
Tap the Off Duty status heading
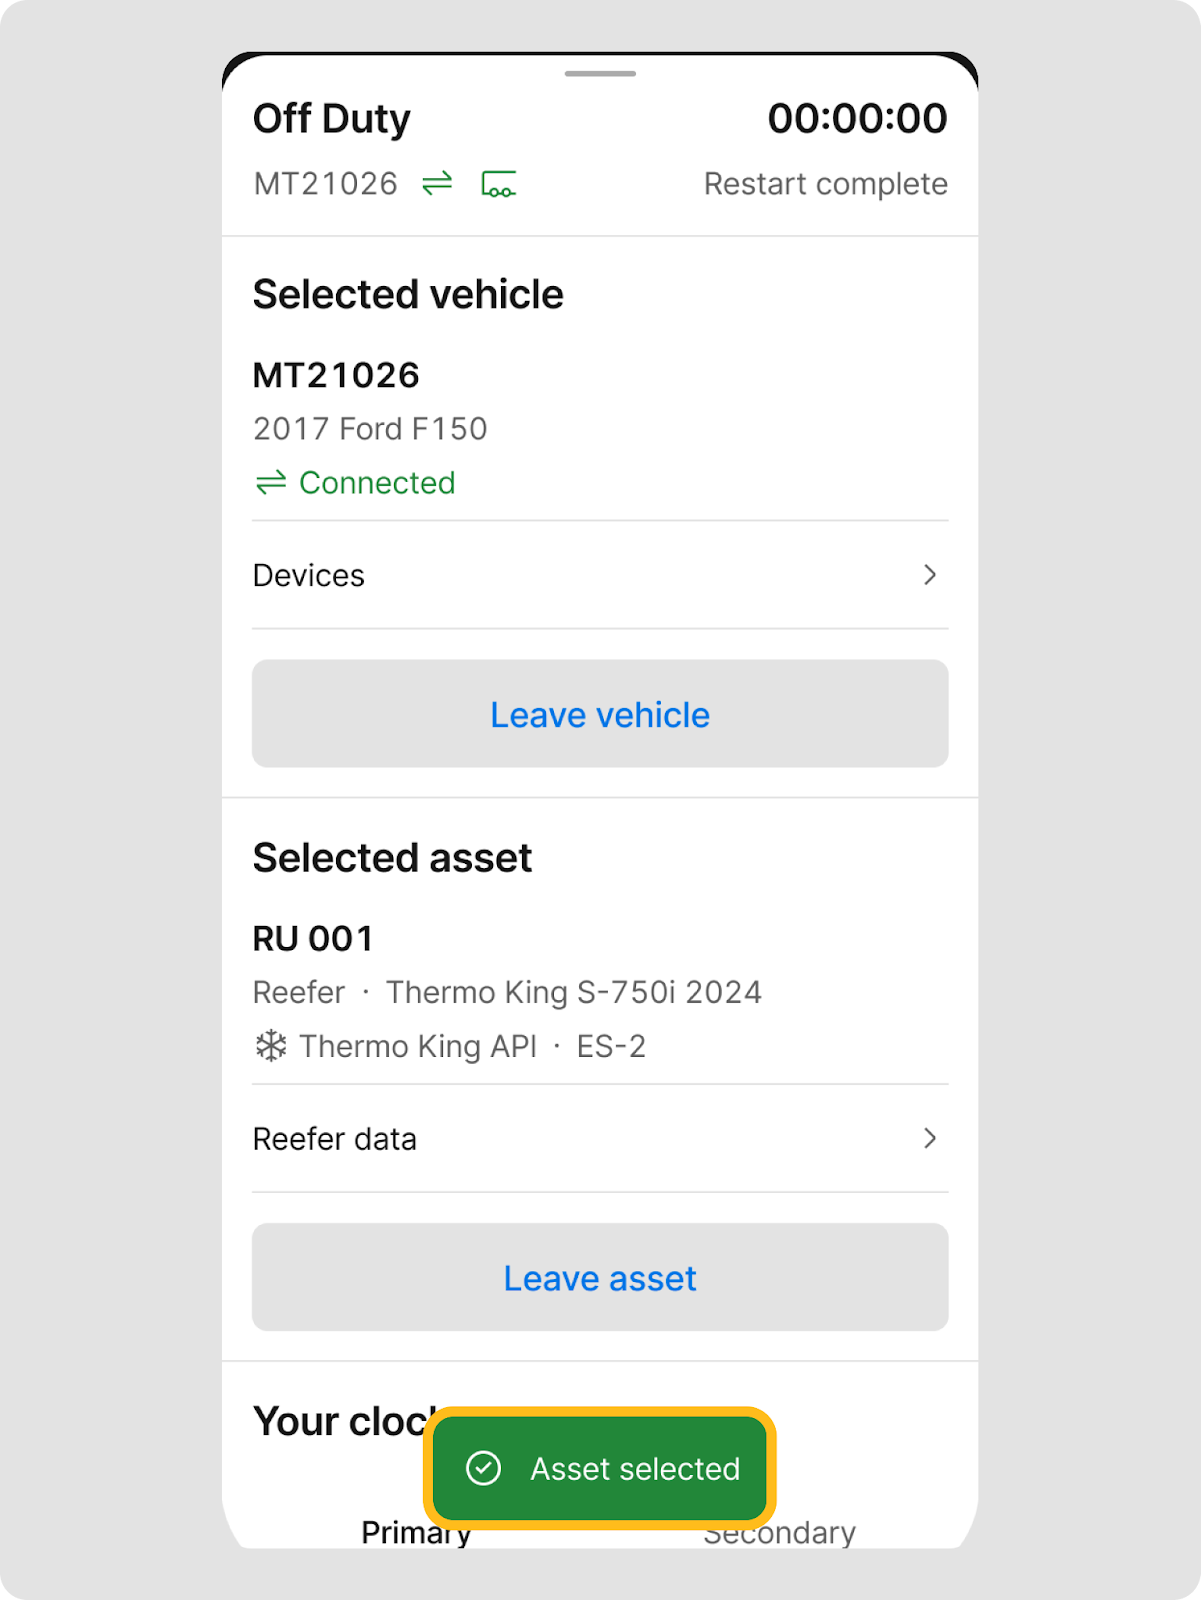tap(332, 118)
